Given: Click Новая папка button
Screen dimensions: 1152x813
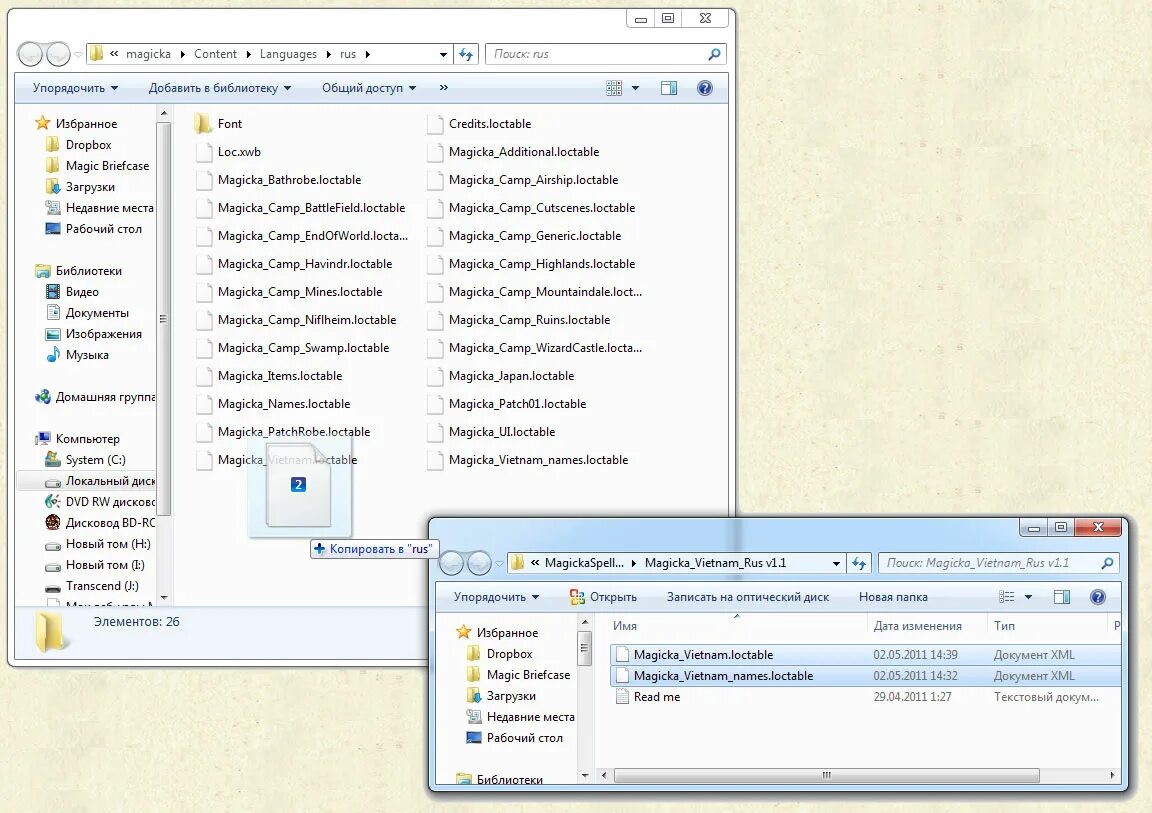Looking at the screenshot, I should tap(893, 597).
